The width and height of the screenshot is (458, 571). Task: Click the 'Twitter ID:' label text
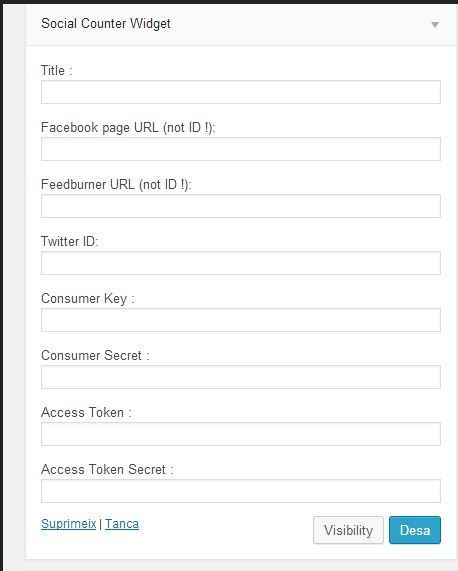pos(70,241)
